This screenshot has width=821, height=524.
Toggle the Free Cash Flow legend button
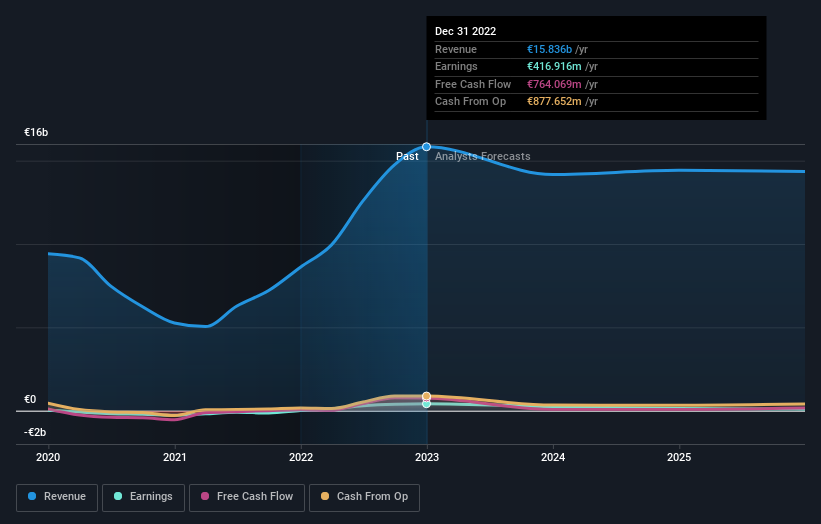tap(247, 497)
